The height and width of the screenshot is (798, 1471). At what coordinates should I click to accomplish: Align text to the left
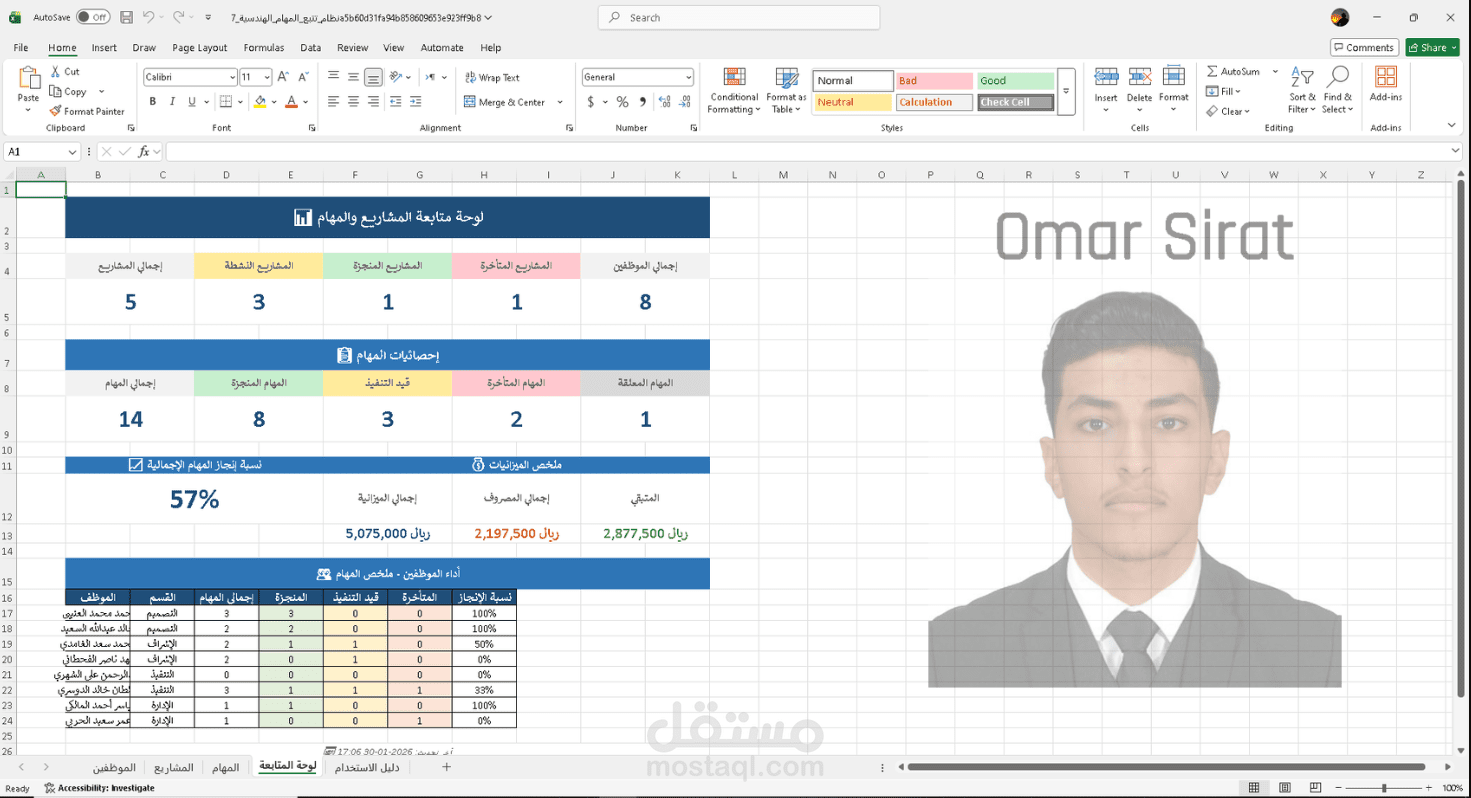[334, 102]
